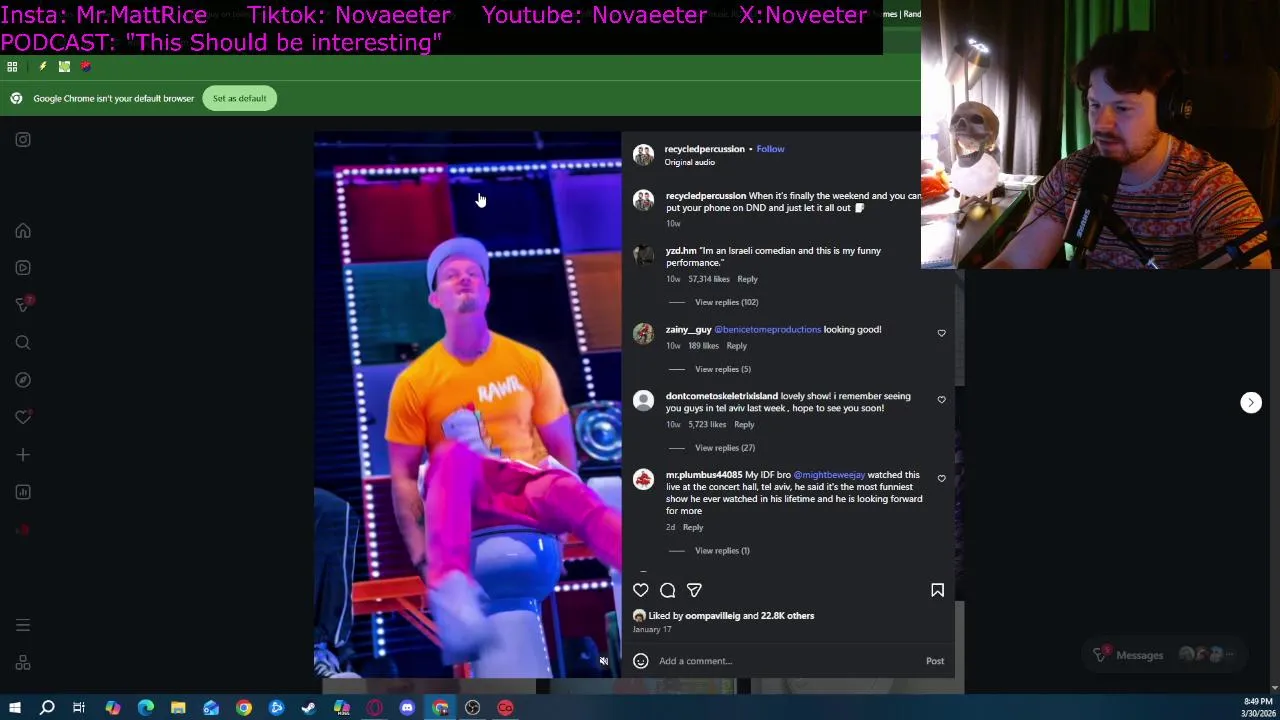
Task: Follow recycledpercussion
Action: coord(770,149)
